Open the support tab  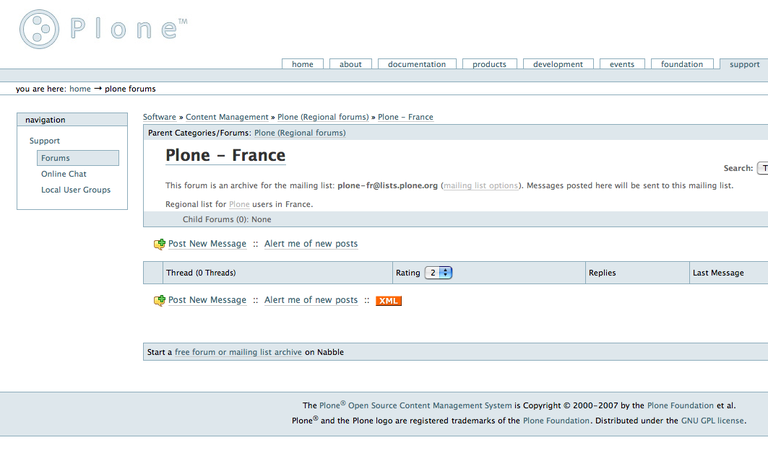click(744, 64)
